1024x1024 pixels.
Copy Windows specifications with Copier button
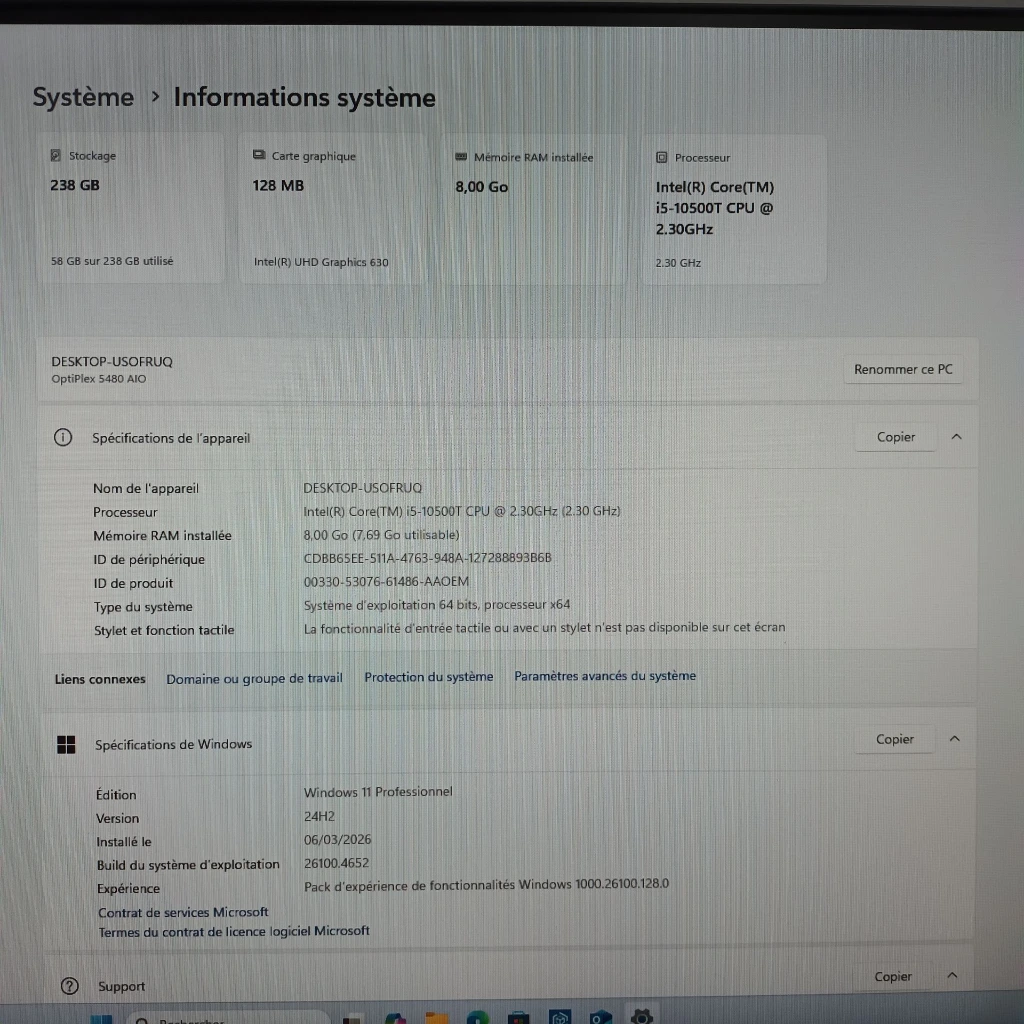click(x=894, y=739)
